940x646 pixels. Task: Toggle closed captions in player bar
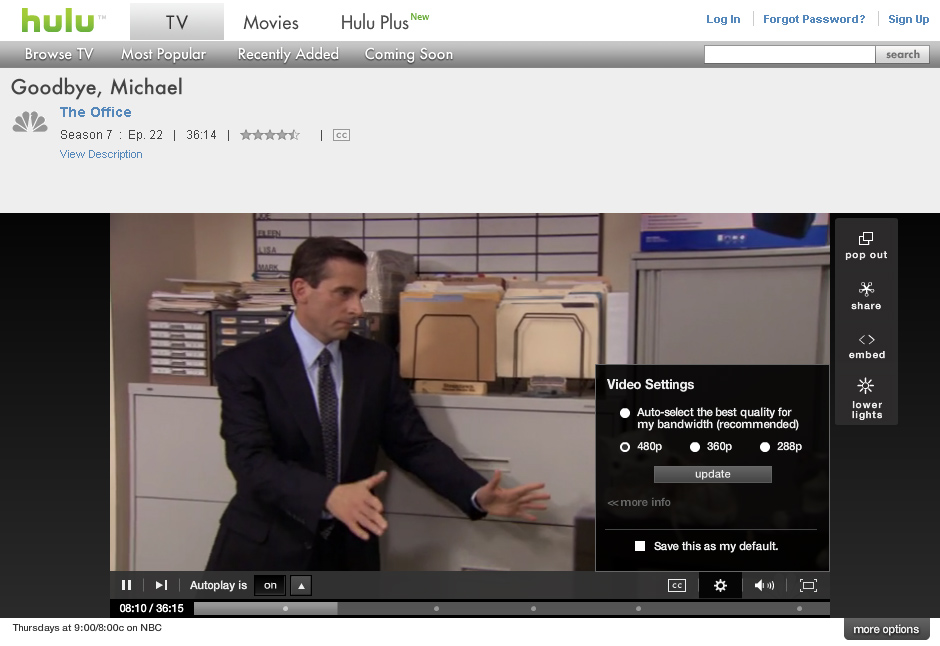(677, 585)
